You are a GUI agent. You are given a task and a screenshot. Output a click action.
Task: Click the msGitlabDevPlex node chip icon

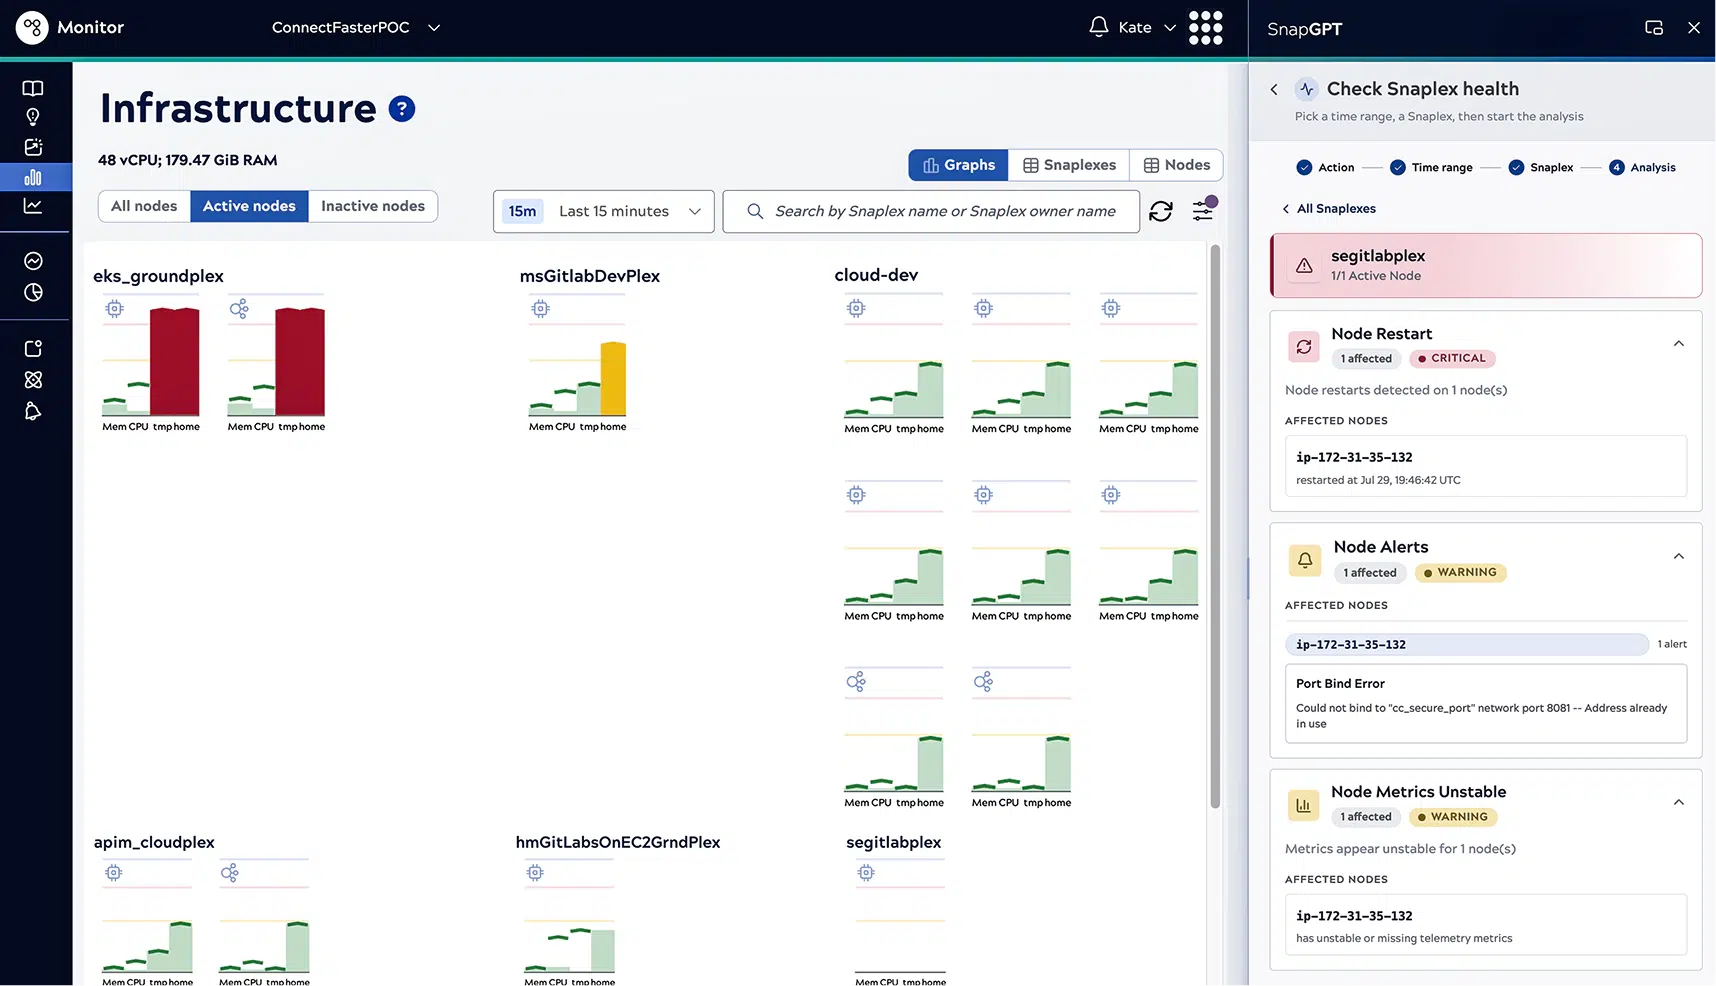[541, 309]
